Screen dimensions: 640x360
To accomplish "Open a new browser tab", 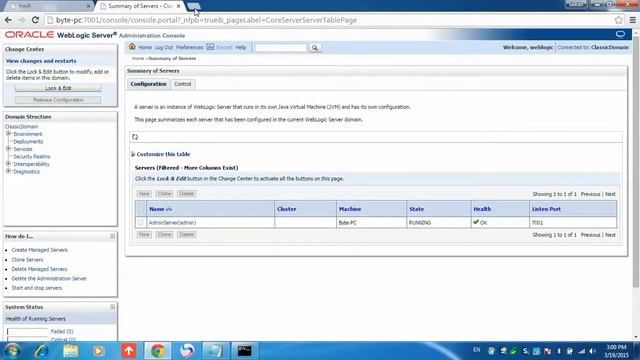I will pyautogui.click(x=193, y=6).
